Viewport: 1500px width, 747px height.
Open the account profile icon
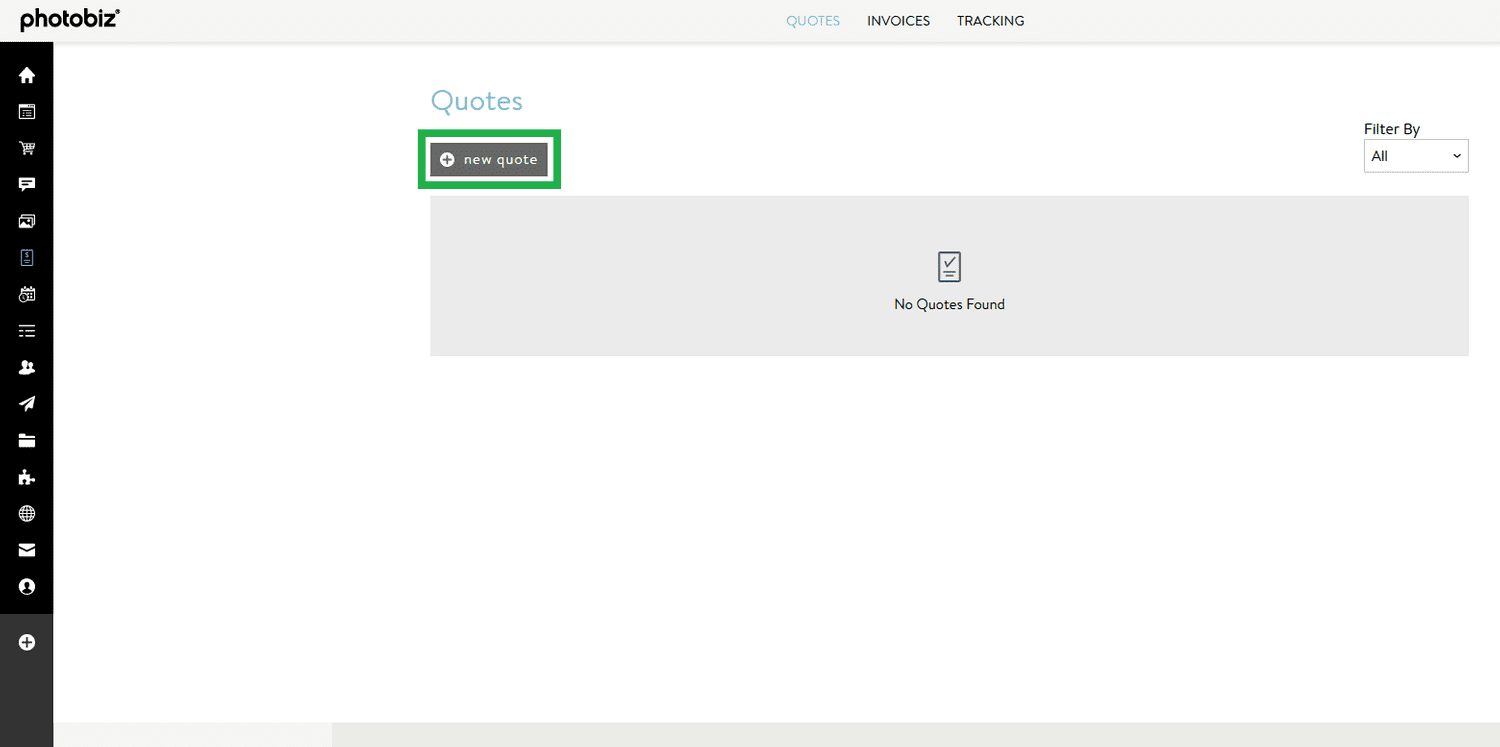click(27, 586)
